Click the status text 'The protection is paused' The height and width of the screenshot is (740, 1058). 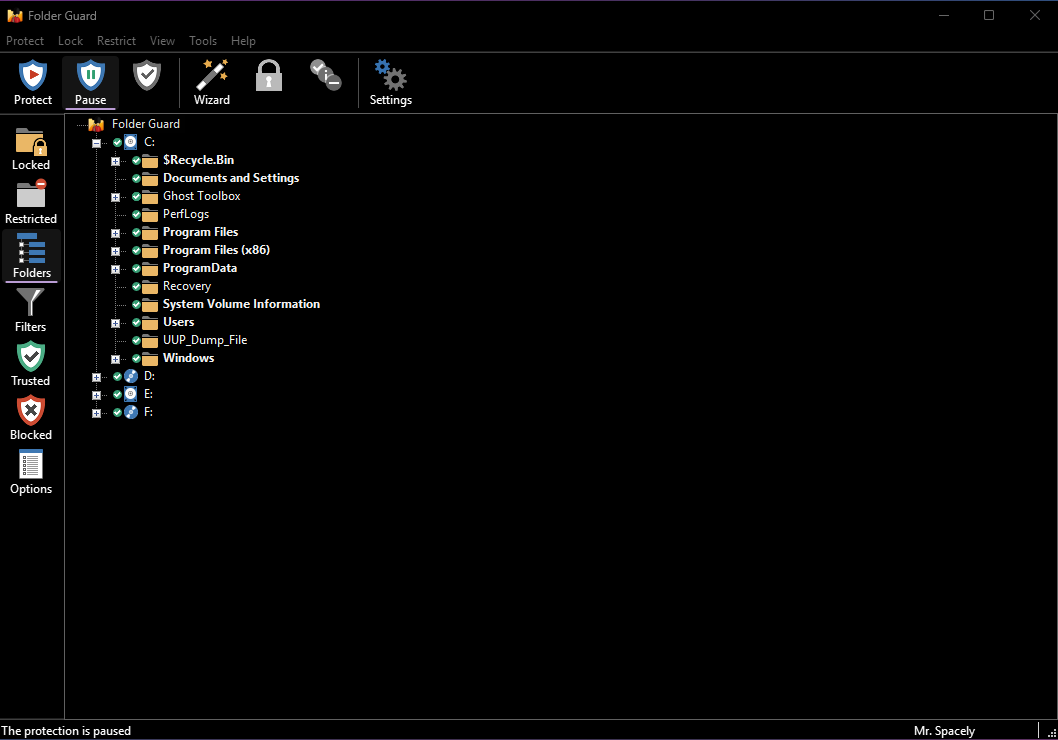coord(66,731)
